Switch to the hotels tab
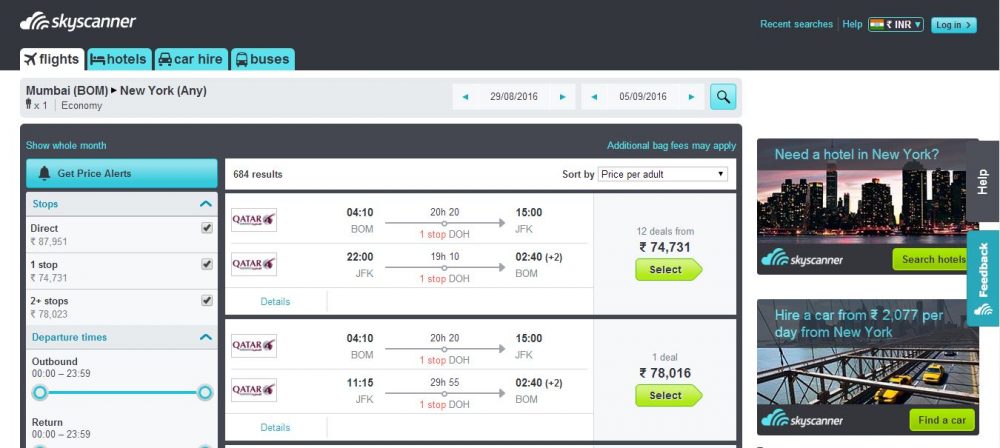The width and height of the screenshot is (1000, 448). (119, 59)
